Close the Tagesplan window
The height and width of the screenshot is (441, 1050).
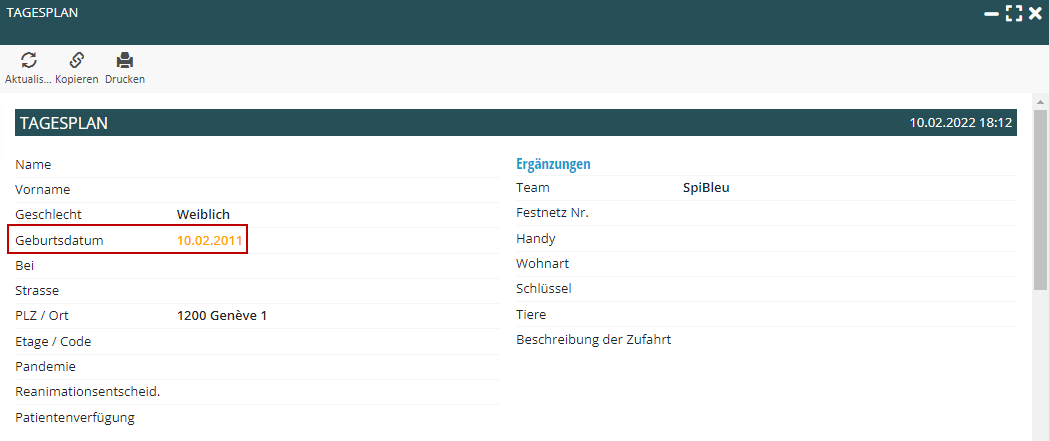[x=1035, y=14]
